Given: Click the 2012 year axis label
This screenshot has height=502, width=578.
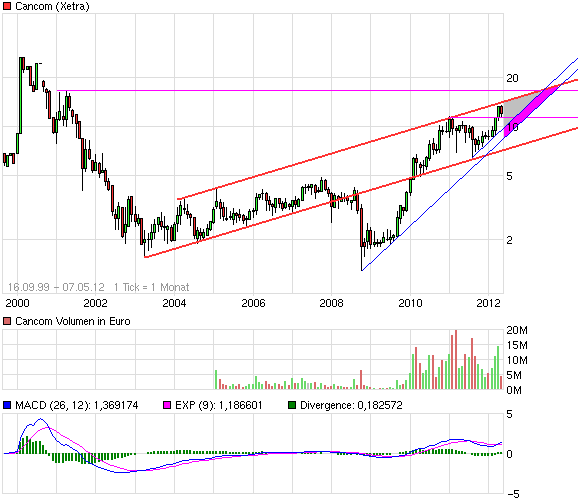Looking at the screenshot, I should coord(488,303).
